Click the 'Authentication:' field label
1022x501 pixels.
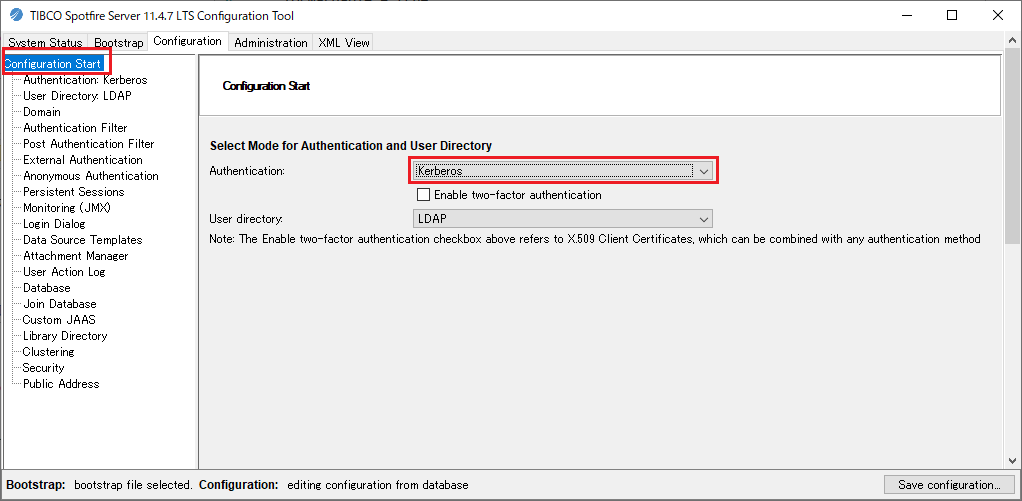pyautogui.click(x=248, y=171)
